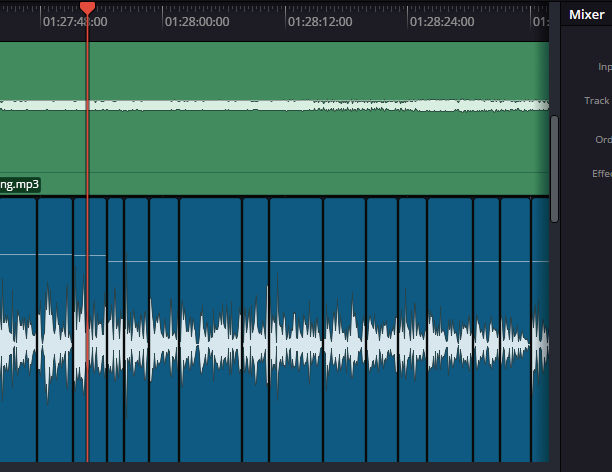The image size is (612, 472).
Task: Click the vertical timeline scrollbar thumb
Action: [554, 169]
